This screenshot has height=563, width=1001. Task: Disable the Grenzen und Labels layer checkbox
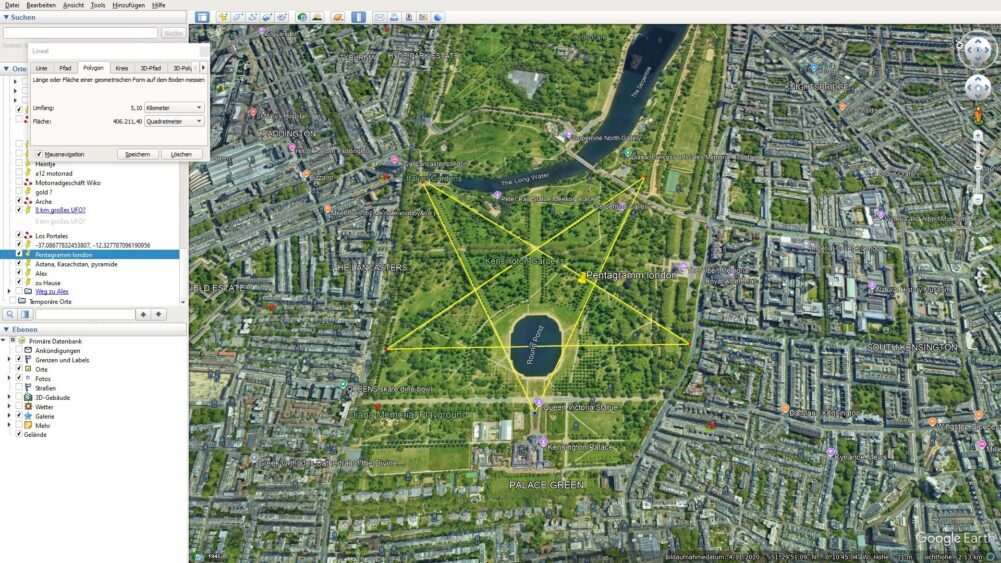pos(19,360)
